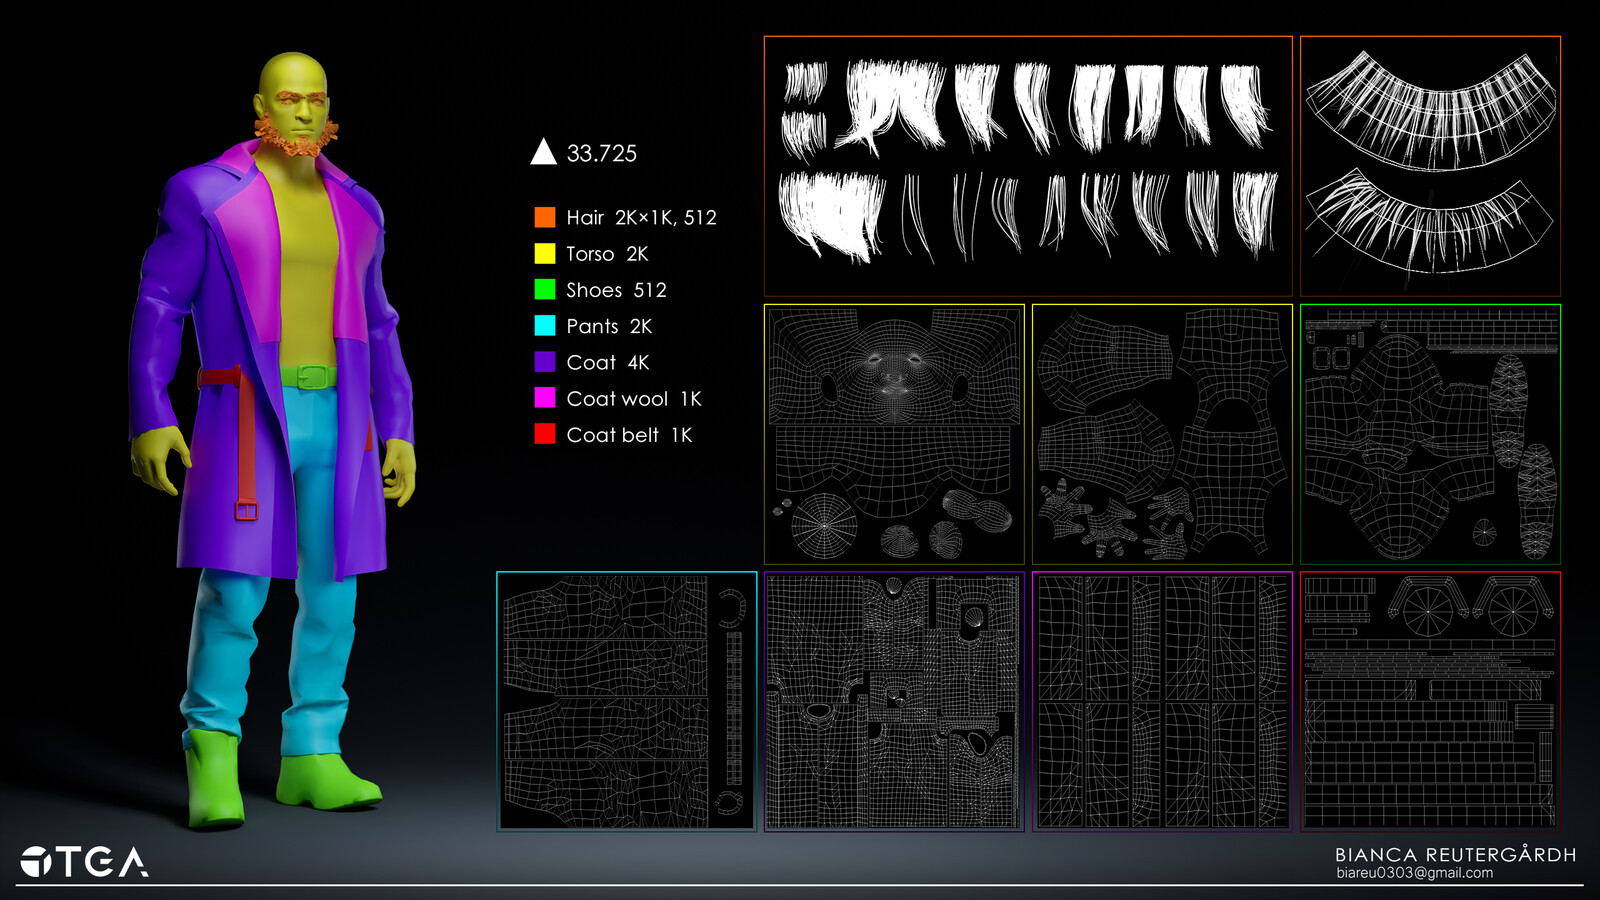
Task: Click the 'Pants 2K' label
Action: tap(609, 326)
